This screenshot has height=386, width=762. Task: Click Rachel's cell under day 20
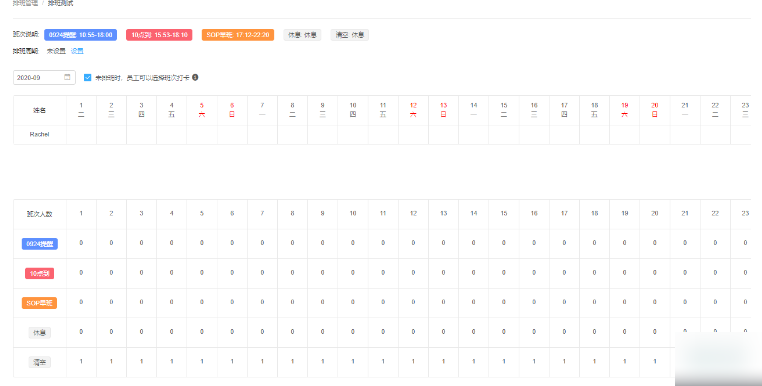coord(655,135)
